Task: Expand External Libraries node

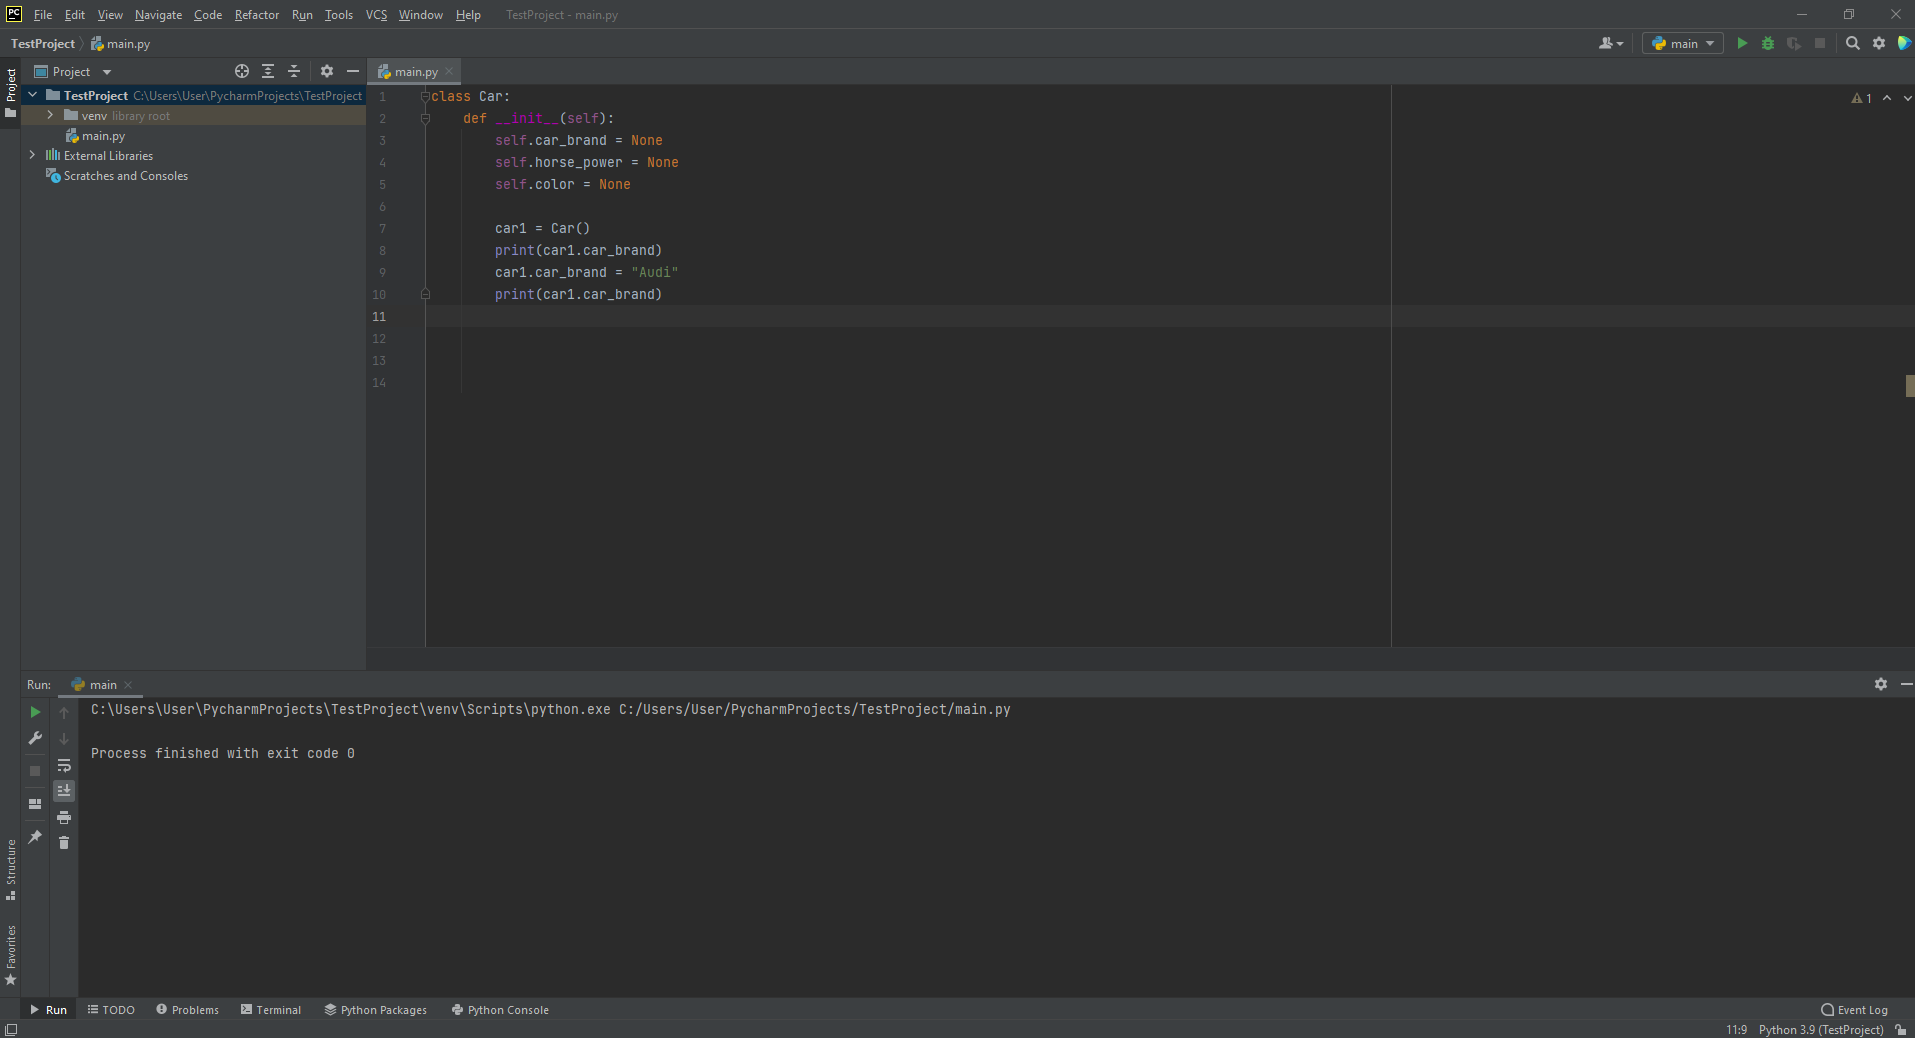Action: point(33,155)
